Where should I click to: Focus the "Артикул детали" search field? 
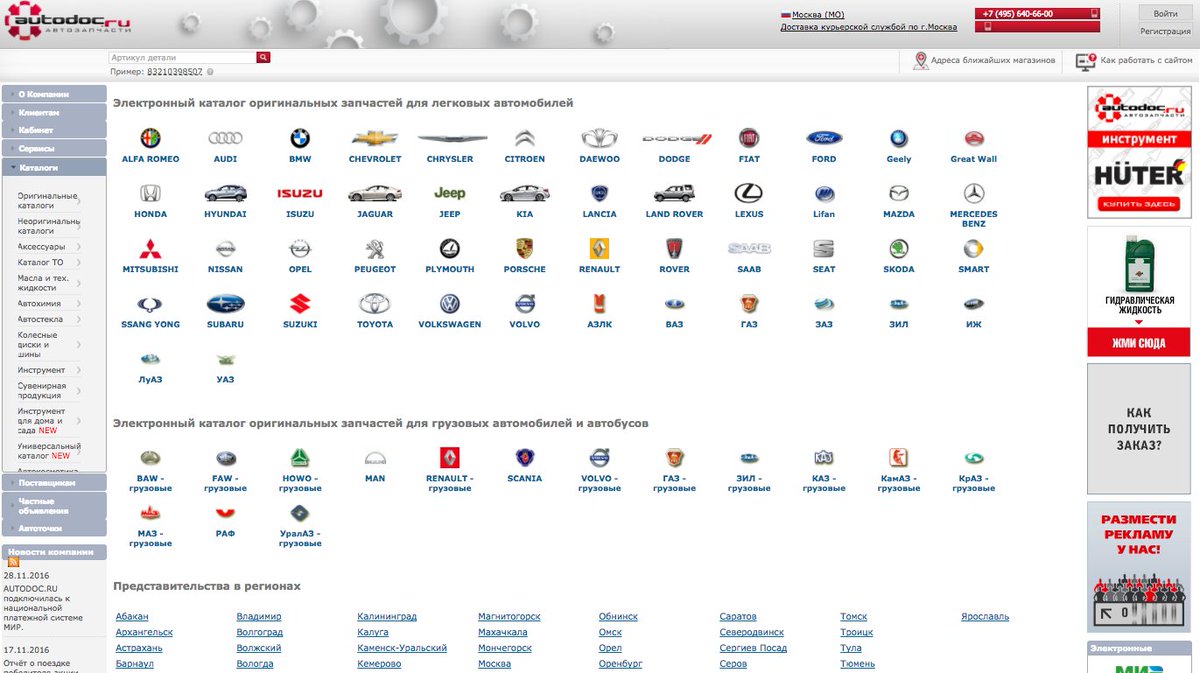click(x=183, y=58)
